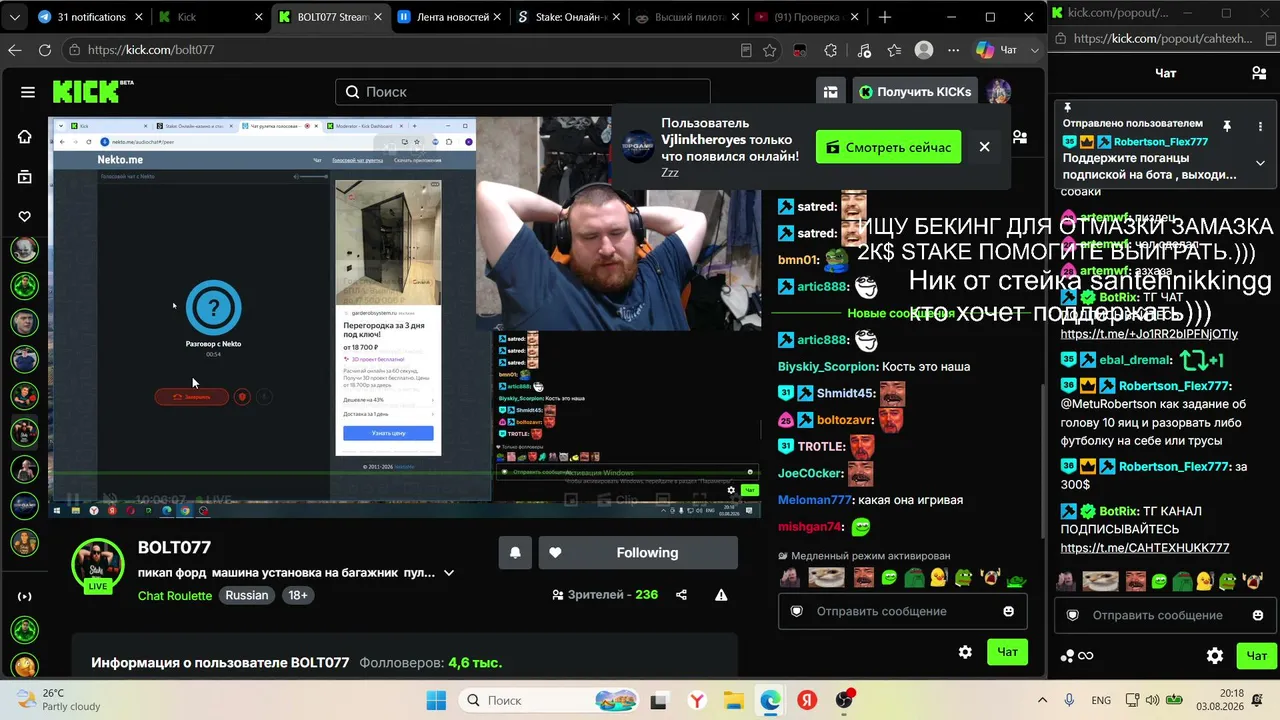This screenshot has width=1280, height=720.
Task: Click the Новые сообщения divider in chat
Action: click(x=903, y=313)
